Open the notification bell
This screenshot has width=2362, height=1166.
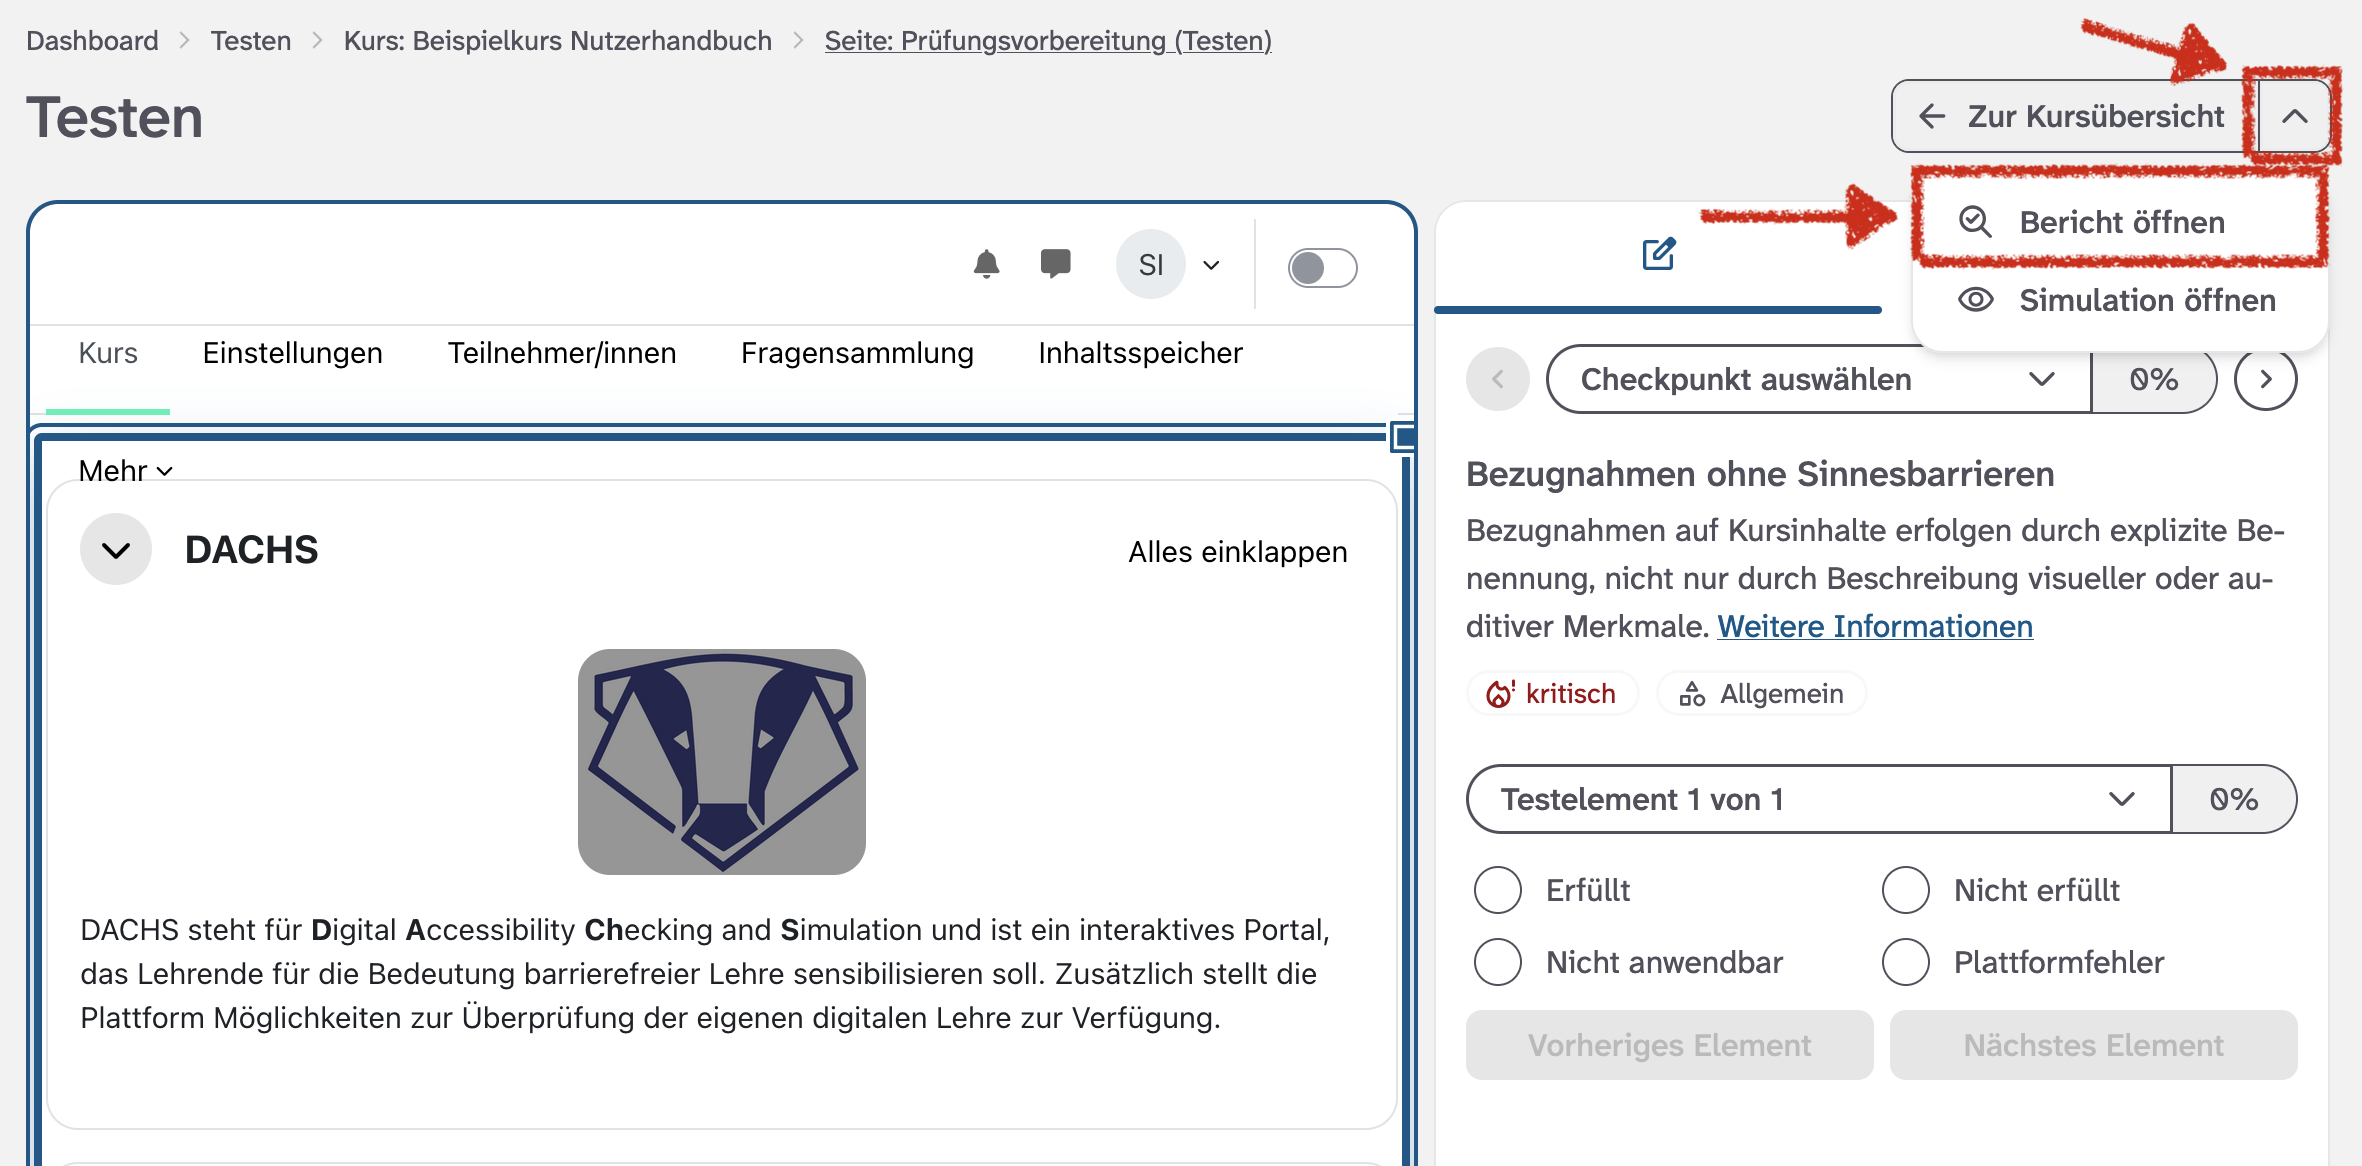click(x=986, y=264)
